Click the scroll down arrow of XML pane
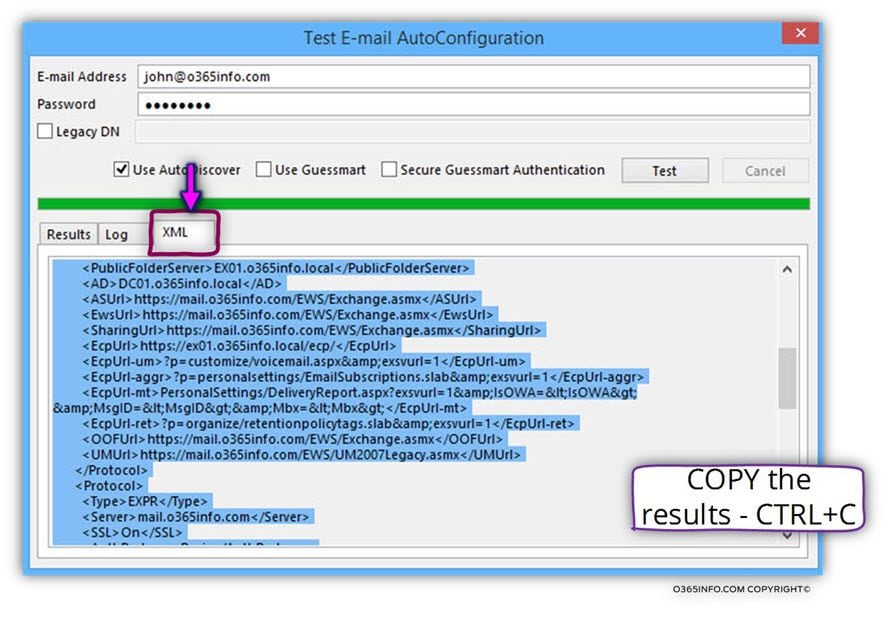Screen dimensions: 893x620 click(x=787, y=535)
